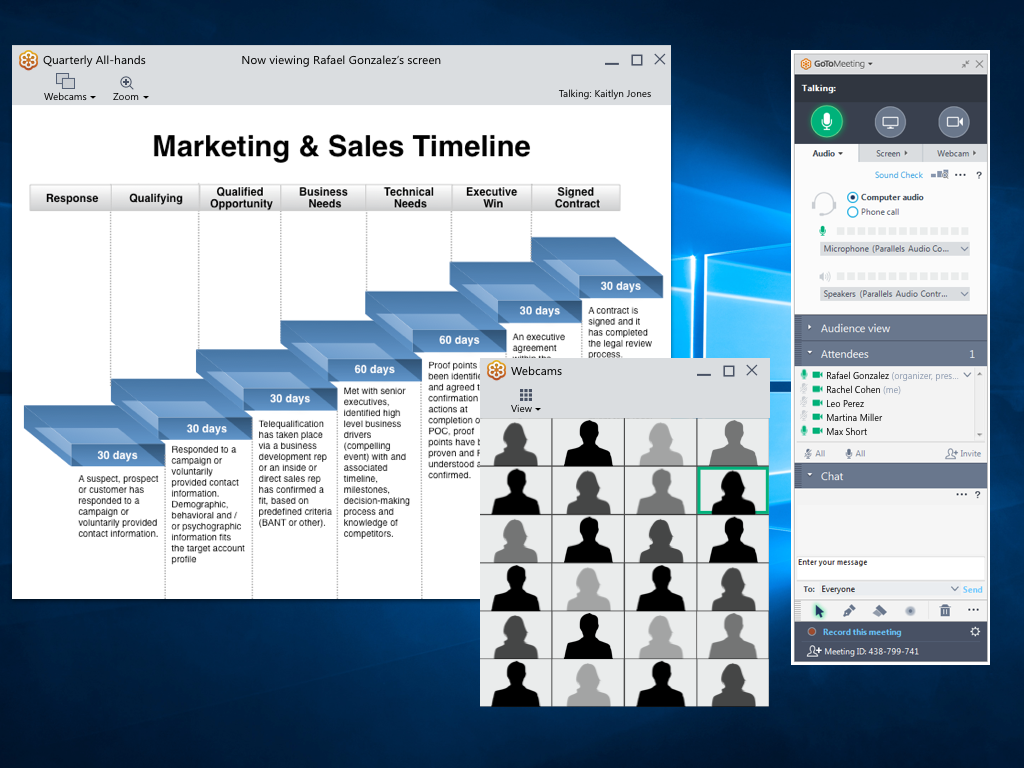This screenshot has width=1024, height=768.
Task: Click Send chat message
Action: [972, 589]
